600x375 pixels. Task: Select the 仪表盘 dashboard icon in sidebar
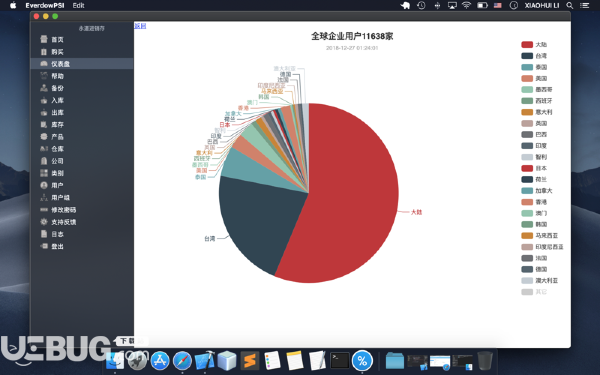click(44, 64)
